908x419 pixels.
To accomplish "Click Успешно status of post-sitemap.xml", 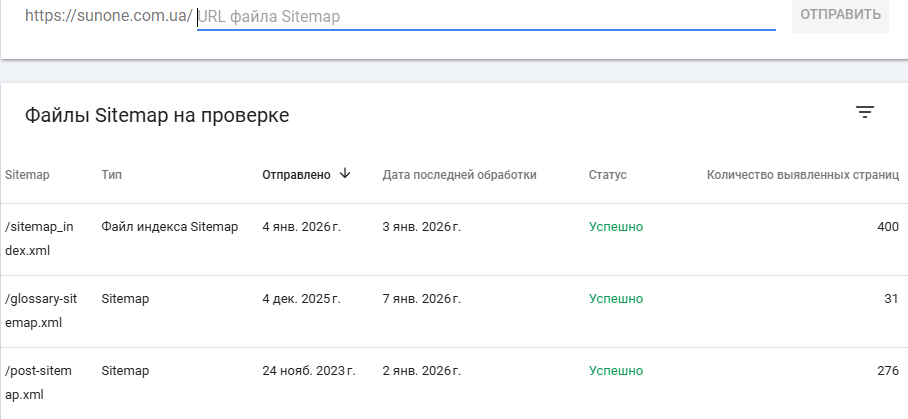I will [615, 371].
